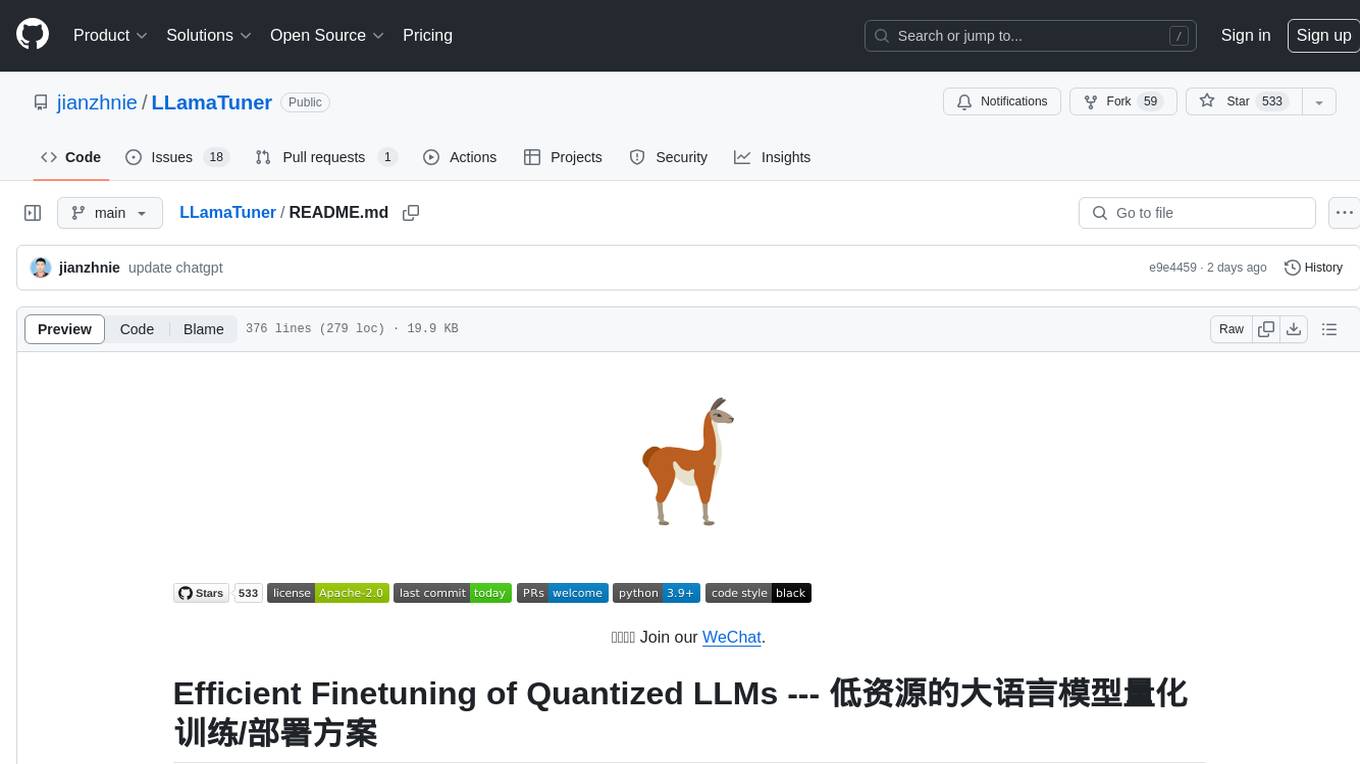Click the Issues count 18
1360x764 pixels.
pyautogui.click(x=216, y=157)
